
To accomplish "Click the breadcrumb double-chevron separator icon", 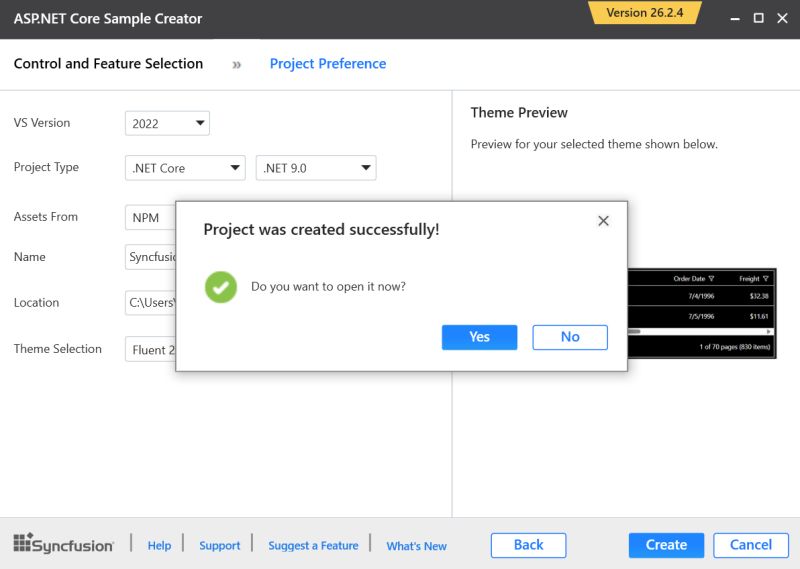I will click(236, 65).
